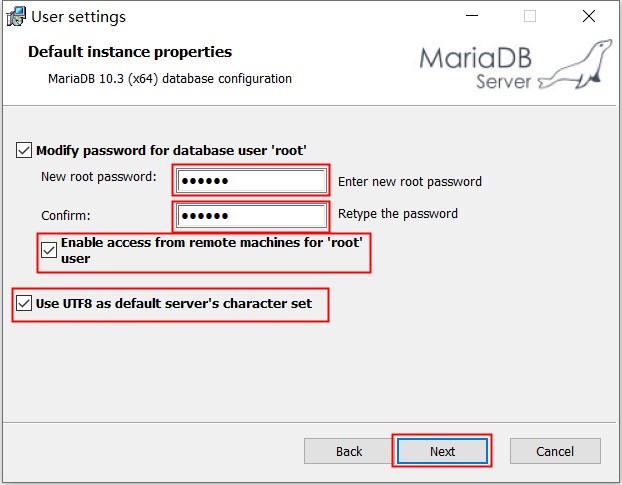This screenshot has height=485, width=622.
Task: Click the 'Enter new root password' hint
Action: [x=410, y=182]
